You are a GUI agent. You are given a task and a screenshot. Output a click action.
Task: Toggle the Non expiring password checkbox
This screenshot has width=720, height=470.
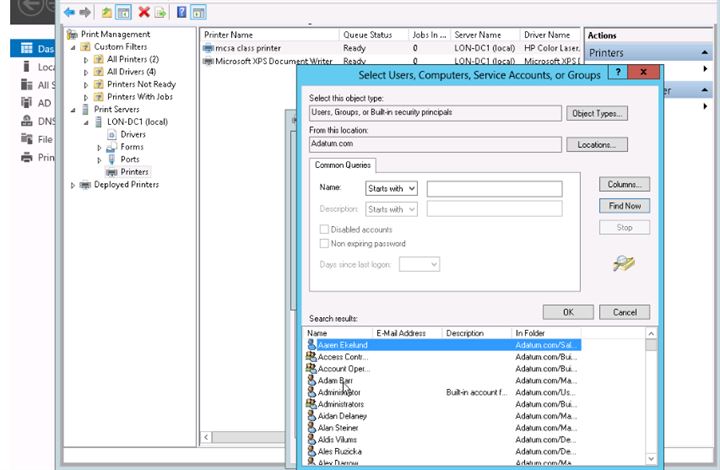324,243
